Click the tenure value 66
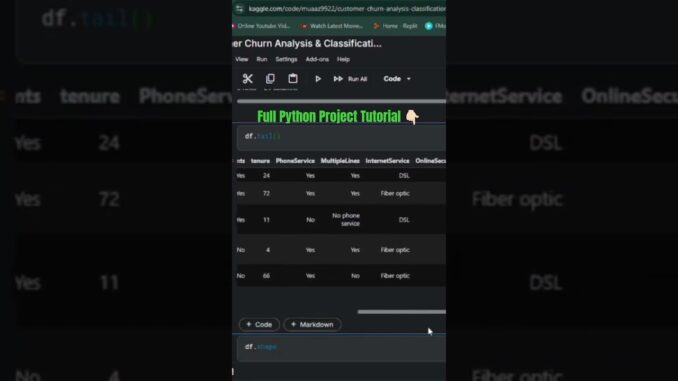Screen dimensions: 678x381 pos(266,276)
